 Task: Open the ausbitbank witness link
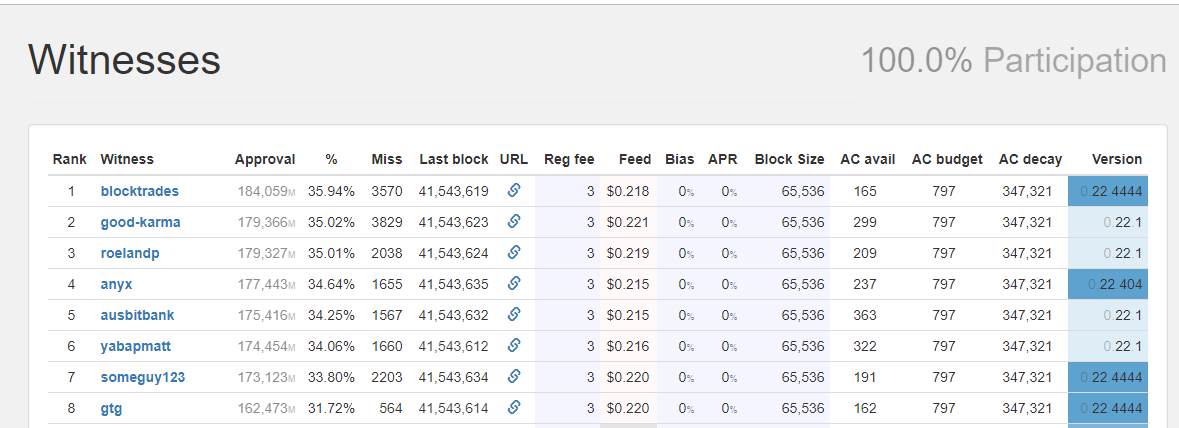(138, 315)
